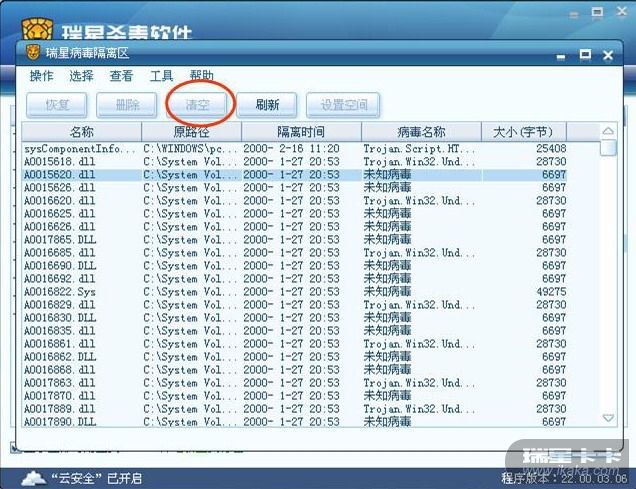The height and width of the screenshot is (489, 636).
Task: Select the A0017870.dll row
Action: (294, 395)
